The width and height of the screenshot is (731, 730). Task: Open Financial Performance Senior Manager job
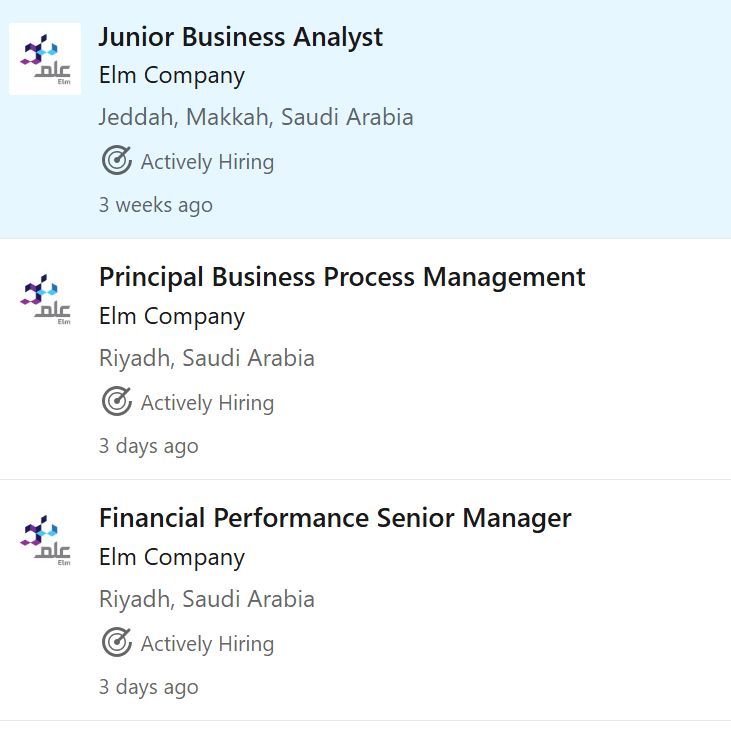coord(335,518)
